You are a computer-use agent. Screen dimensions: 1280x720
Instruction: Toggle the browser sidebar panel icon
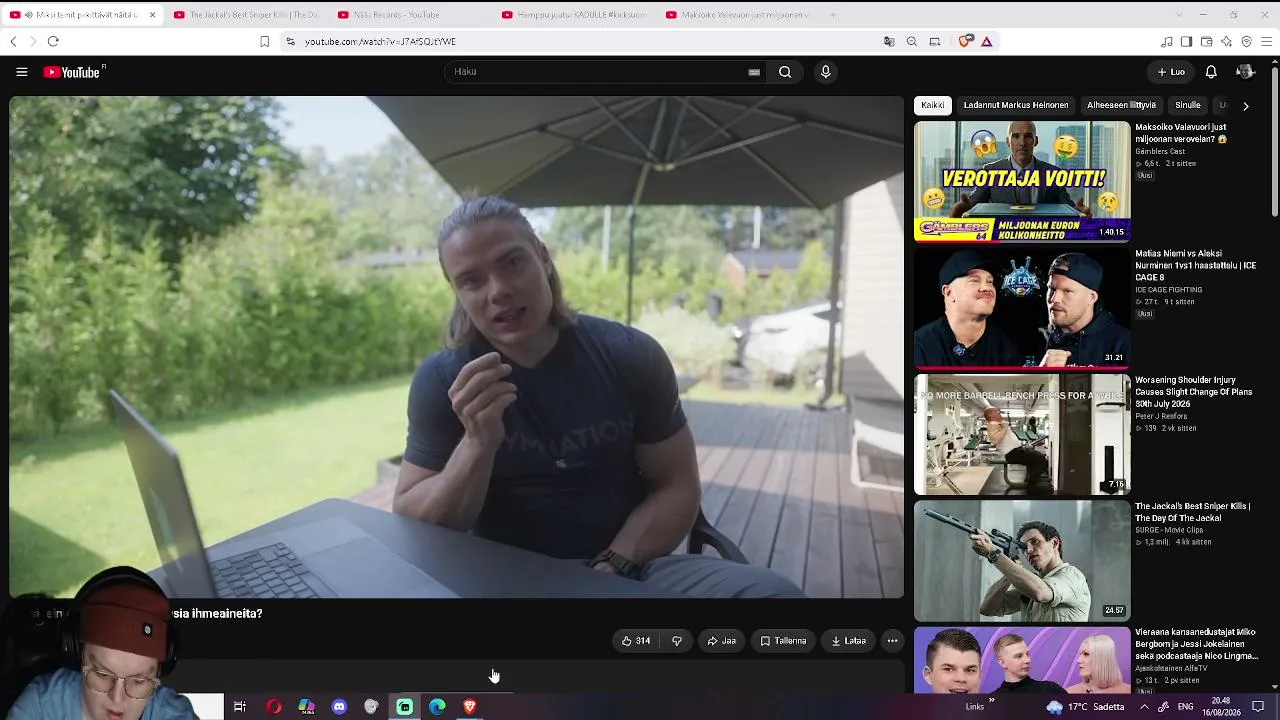1186,42
